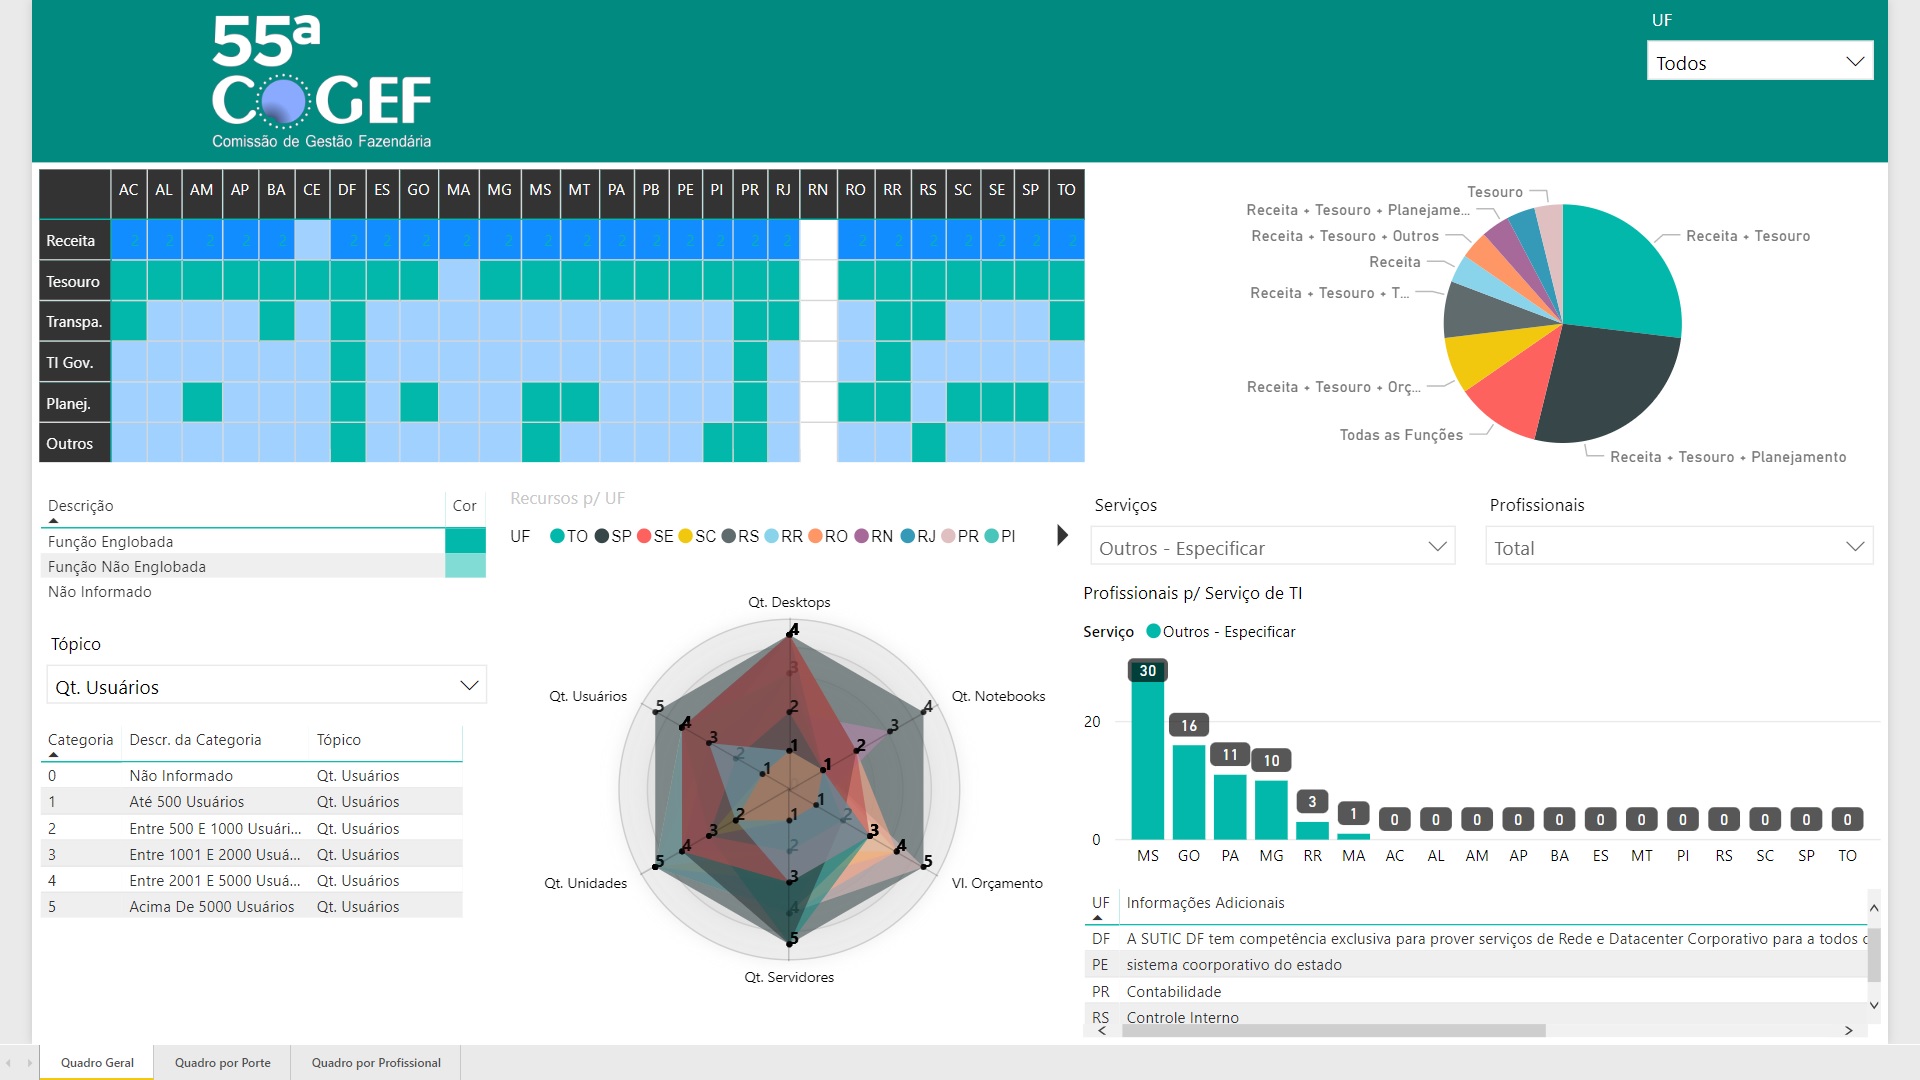This screenshot has height=1080, width=1920.
Task: Click the previous page arrow at bottom left
Action: [x=9, y=1063]
